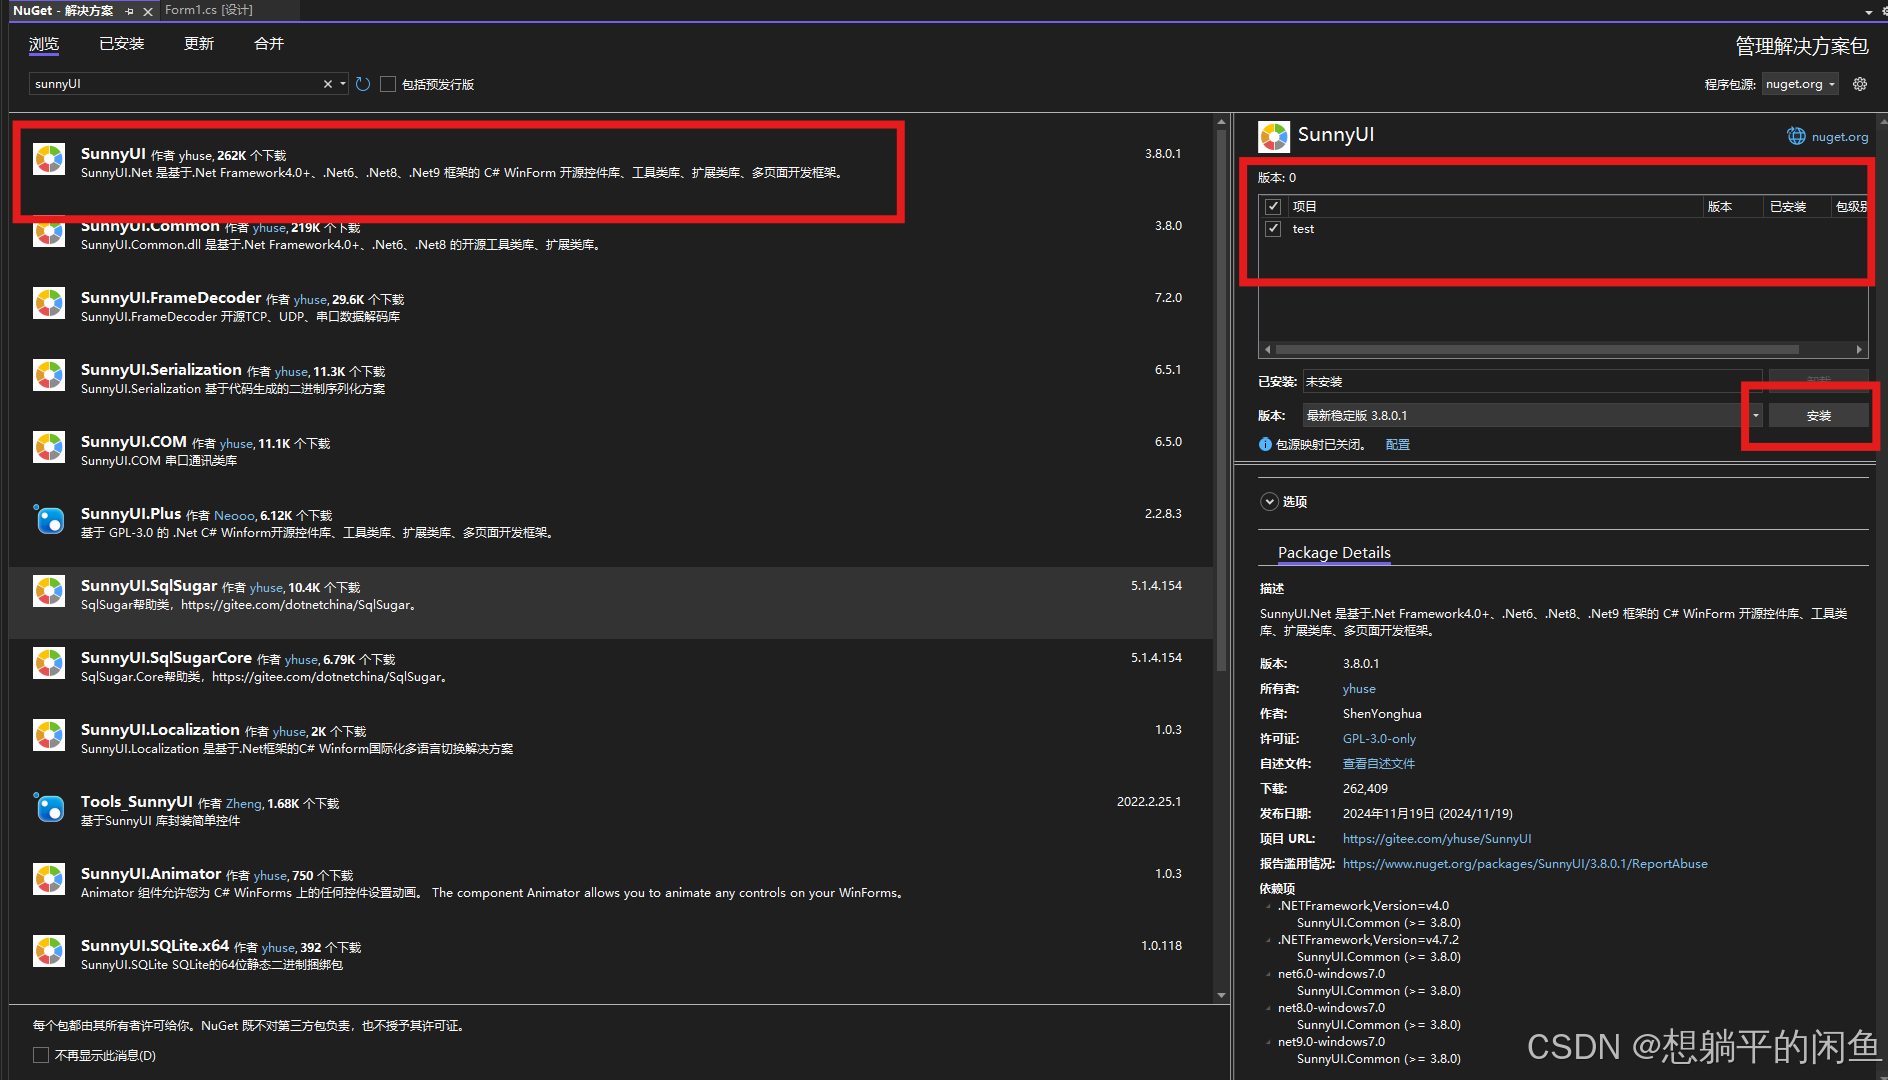Select the test project row name
This screenshot has height=1080, width=1888.
(x=1303, y=229)
